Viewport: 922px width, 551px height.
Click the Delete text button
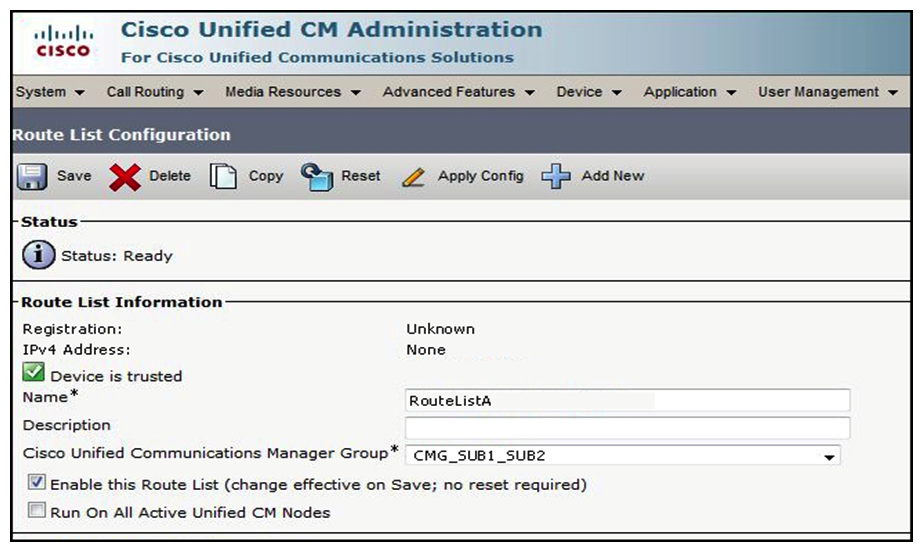[170, 176]
